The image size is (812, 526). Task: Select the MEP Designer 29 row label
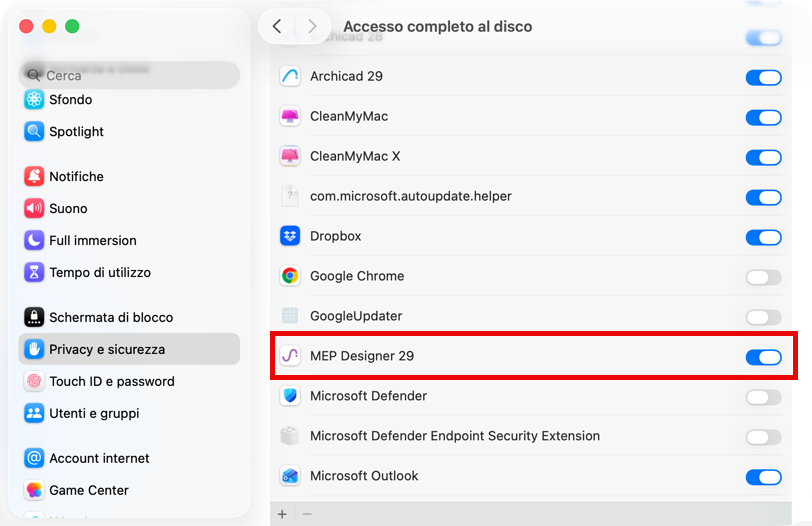(362, 356)
